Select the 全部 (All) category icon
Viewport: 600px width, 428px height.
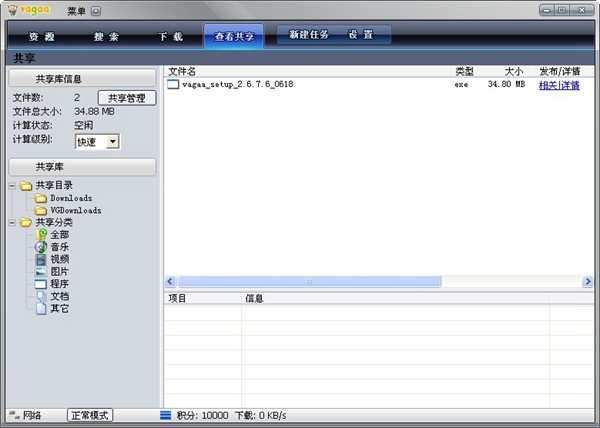[x=42, y=234]
